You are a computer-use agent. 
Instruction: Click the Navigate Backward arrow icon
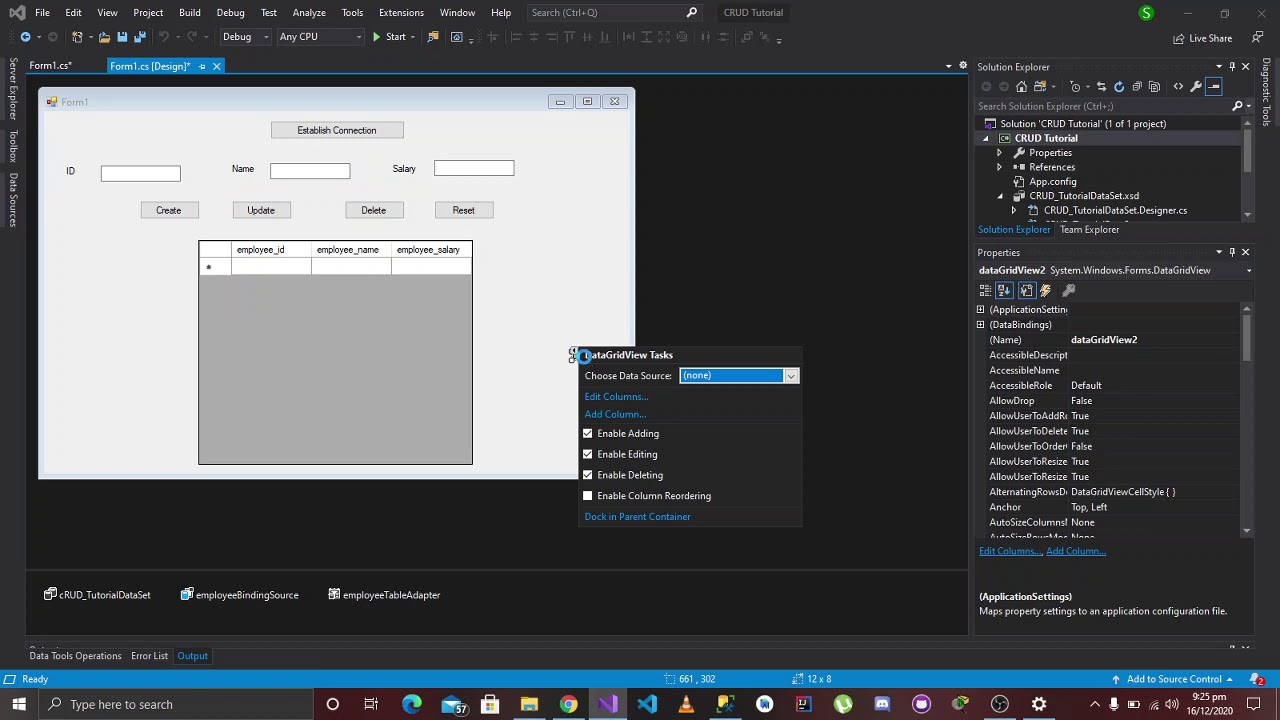[x=25, y=37]
